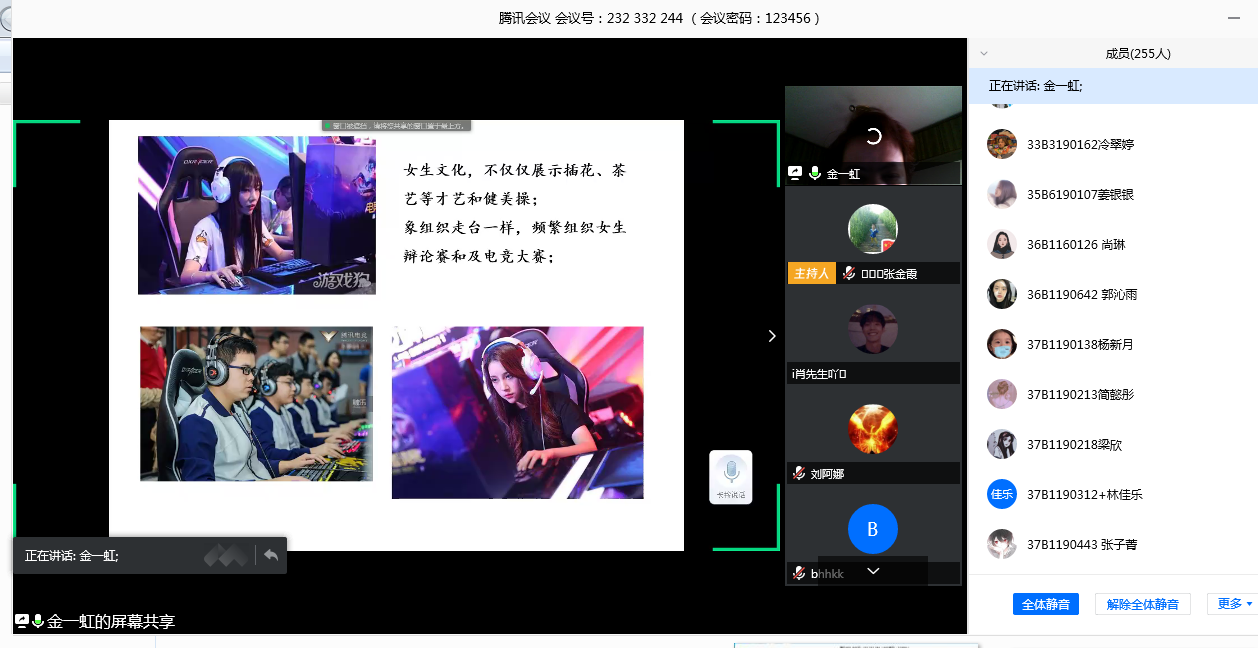This screenshot has width=1258, height=648.
Task: Click the 佳乐 avatar in the member list
Action: pyautogui.click(x=1001, y=494)
